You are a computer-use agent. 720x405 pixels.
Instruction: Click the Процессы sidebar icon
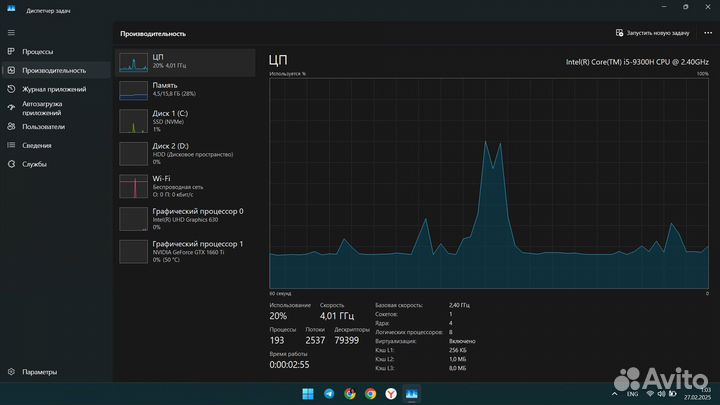point(11,51)
